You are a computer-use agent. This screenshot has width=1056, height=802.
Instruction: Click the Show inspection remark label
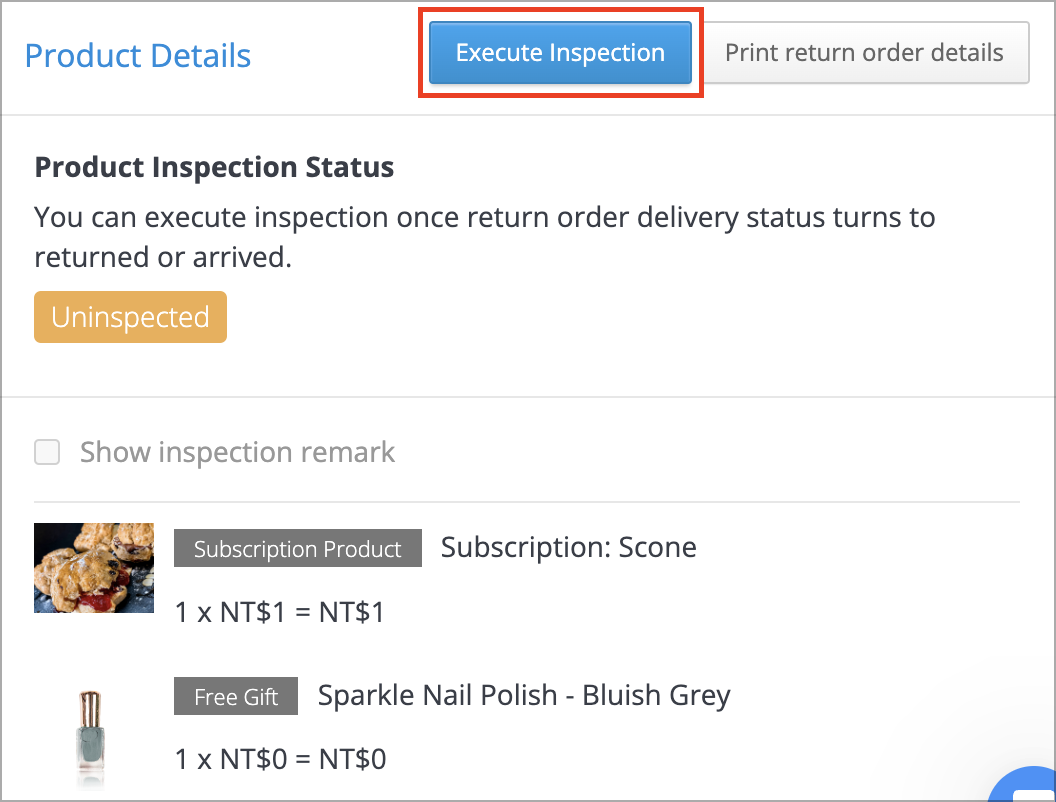coord(237,452)
